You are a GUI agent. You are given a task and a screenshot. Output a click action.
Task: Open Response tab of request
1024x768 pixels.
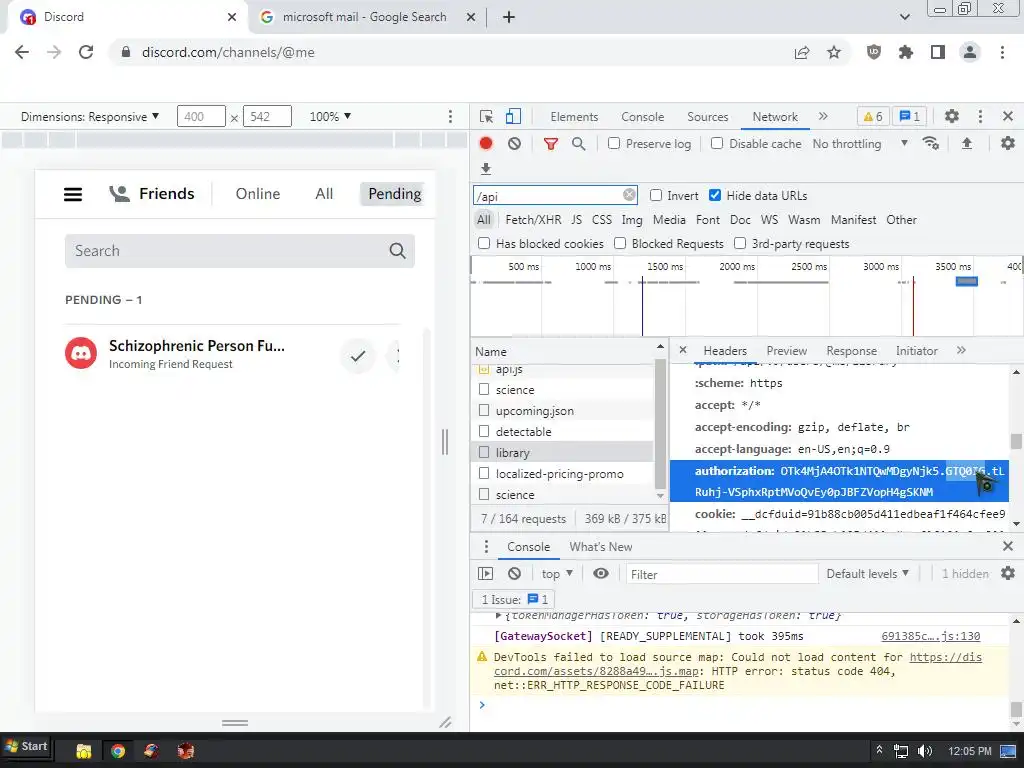(851, 351)
